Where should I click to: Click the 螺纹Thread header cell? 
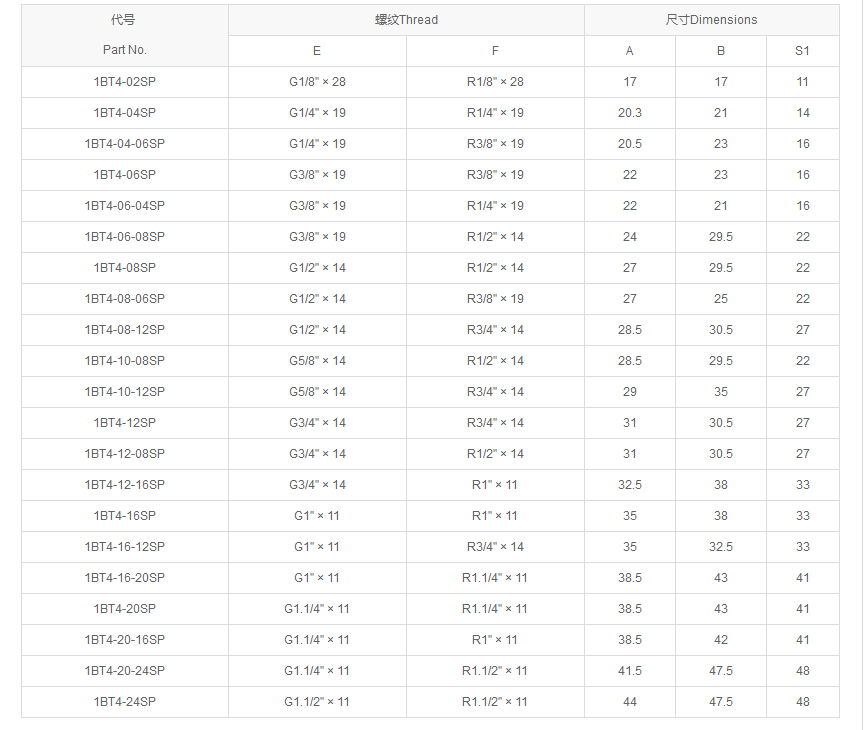pos(406,20)
